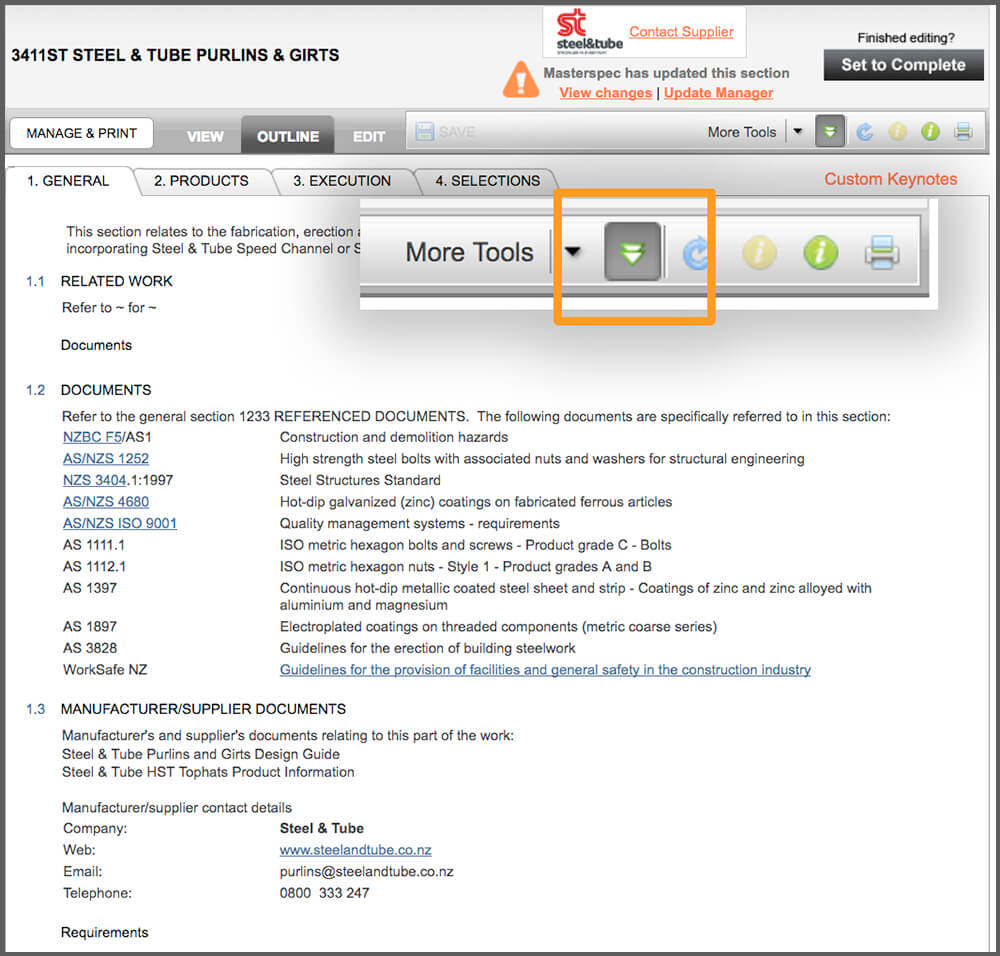
Task: Open the More Tools dropdown arrow in the small toolbar
Action: pyautogui.click(x=798, y=132)
